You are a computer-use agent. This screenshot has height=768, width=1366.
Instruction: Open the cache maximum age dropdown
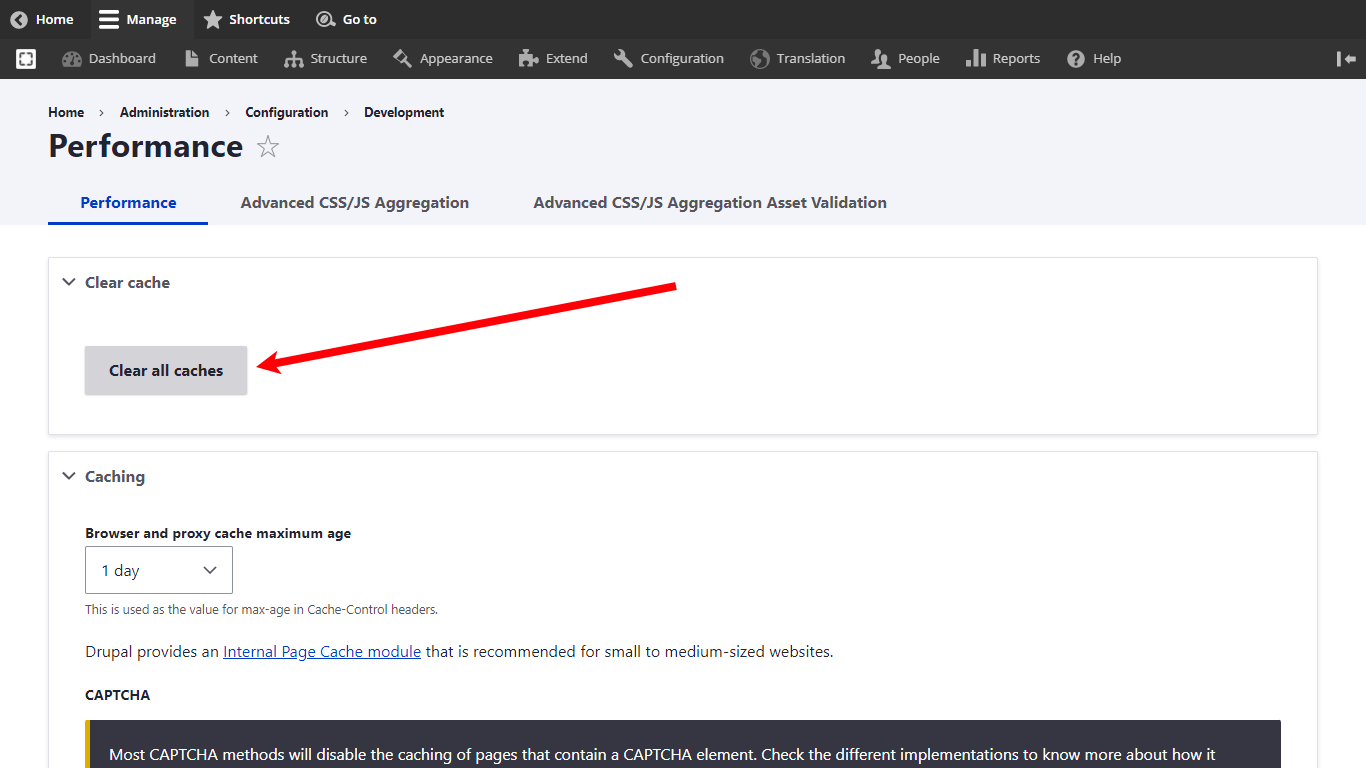159,570
